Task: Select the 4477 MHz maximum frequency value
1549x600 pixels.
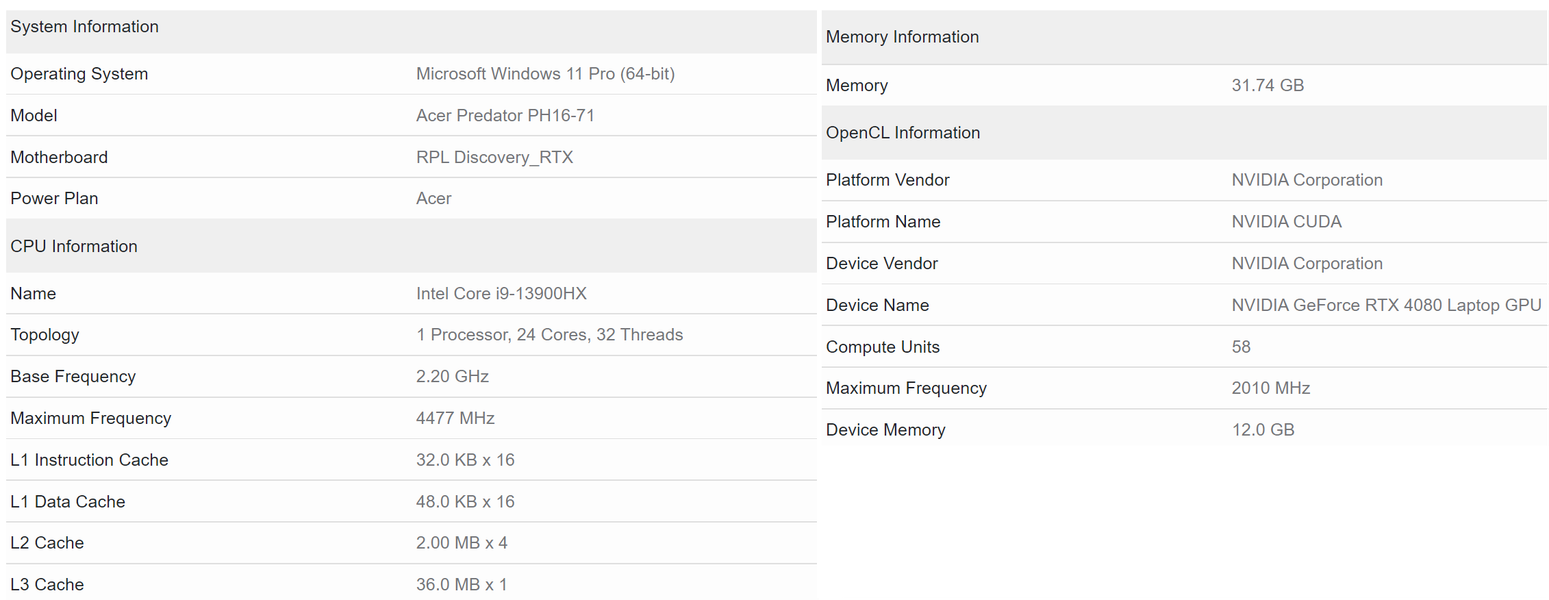Action: click(x=455, y=418)
